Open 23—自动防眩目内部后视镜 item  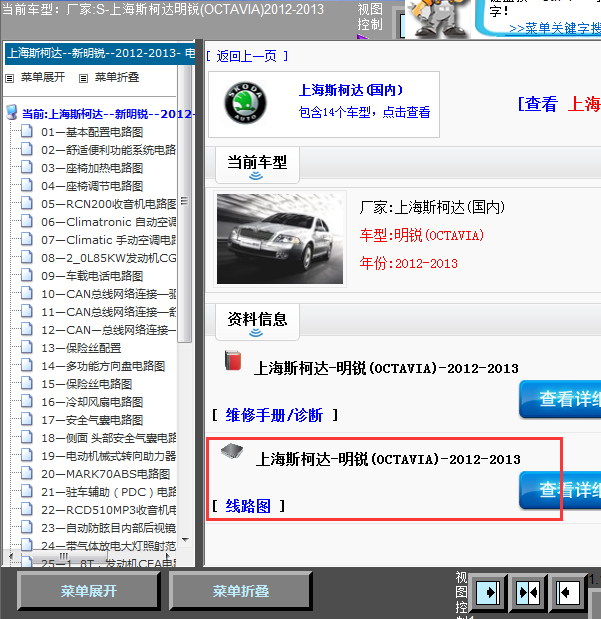coord(109,528)
